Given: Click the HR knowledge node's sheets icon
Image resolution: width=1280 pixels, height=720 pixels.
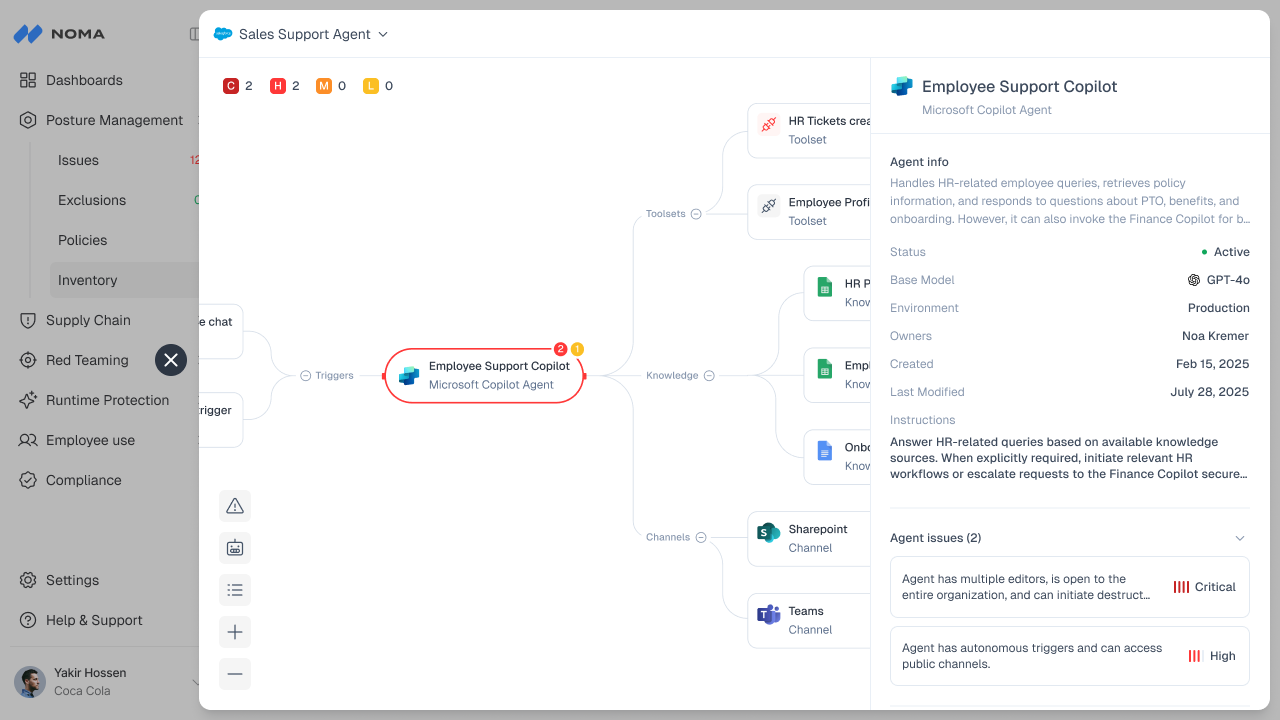Looking at the screenshot, I should coord(825,288).
